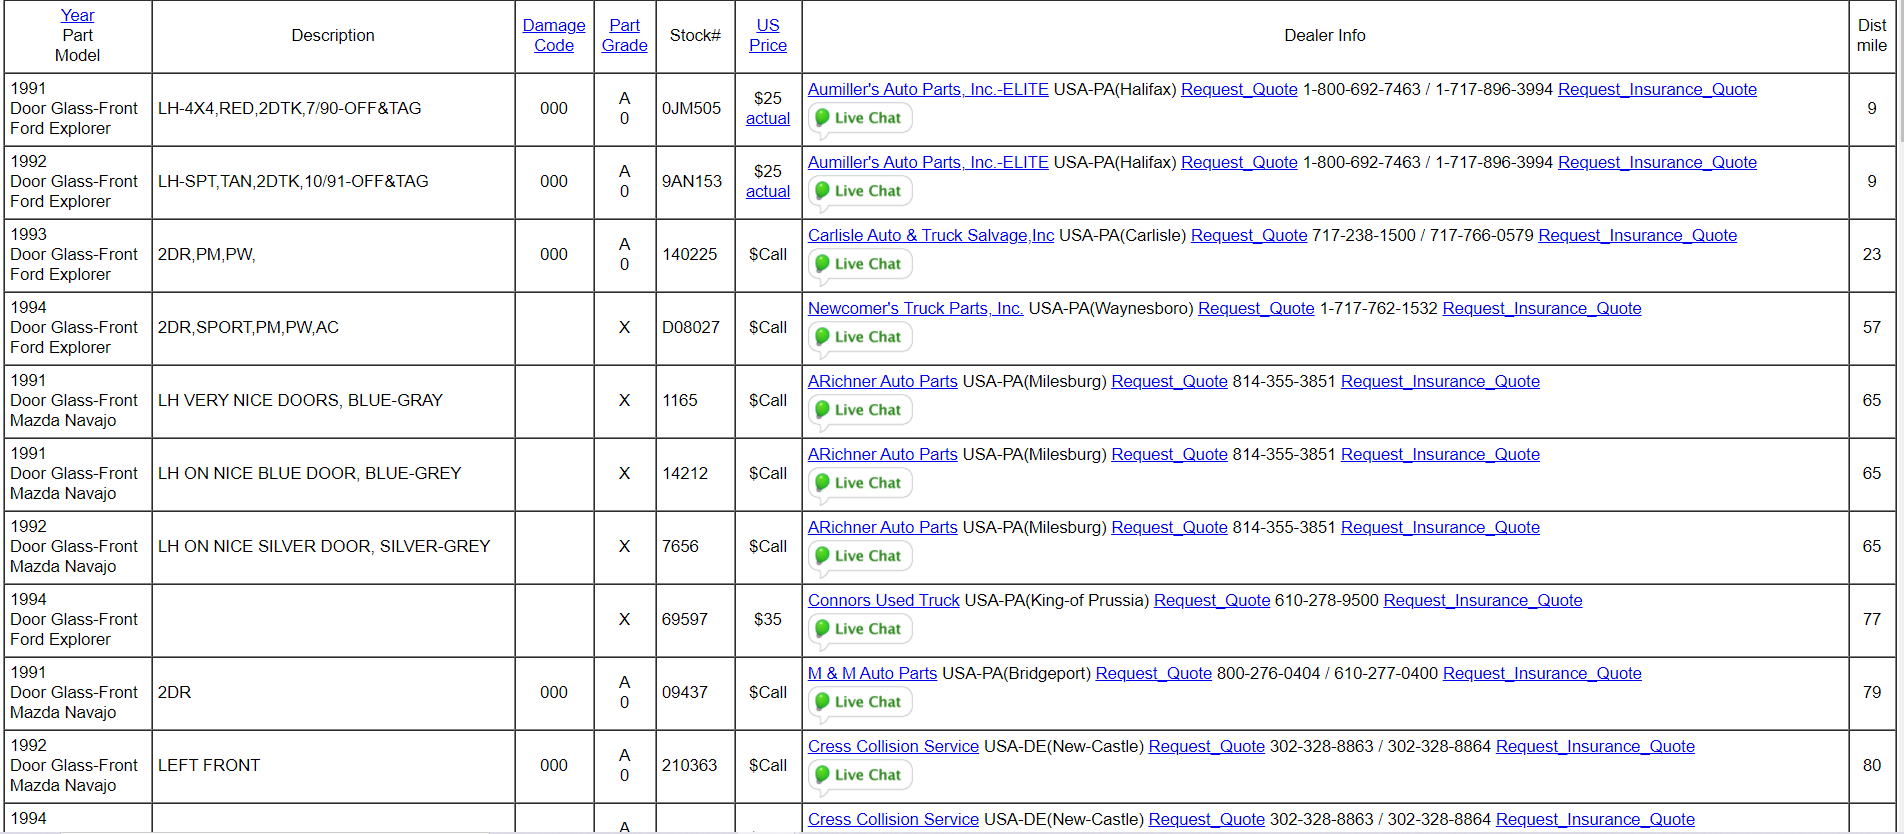Visit Newcomer's Truck Parts, Inc. dealer link

[915, 308]
